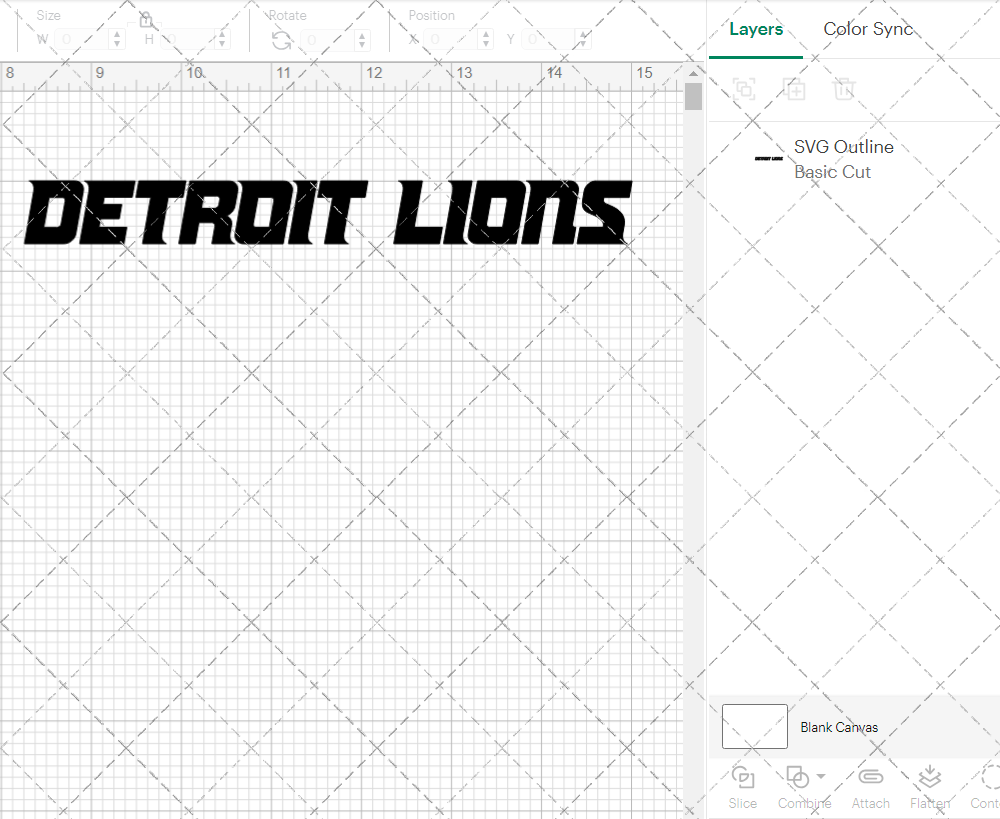The image size is (1000, 819).
Task: Click the Add layer icon
Action: click(795, 89)
